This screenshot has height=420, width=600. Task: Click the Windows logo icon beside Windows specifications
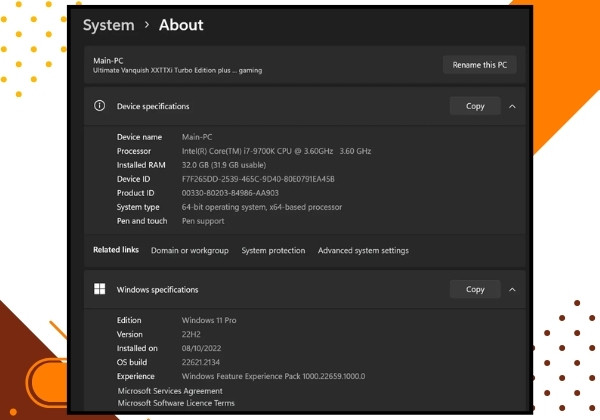tap(99, 289)
